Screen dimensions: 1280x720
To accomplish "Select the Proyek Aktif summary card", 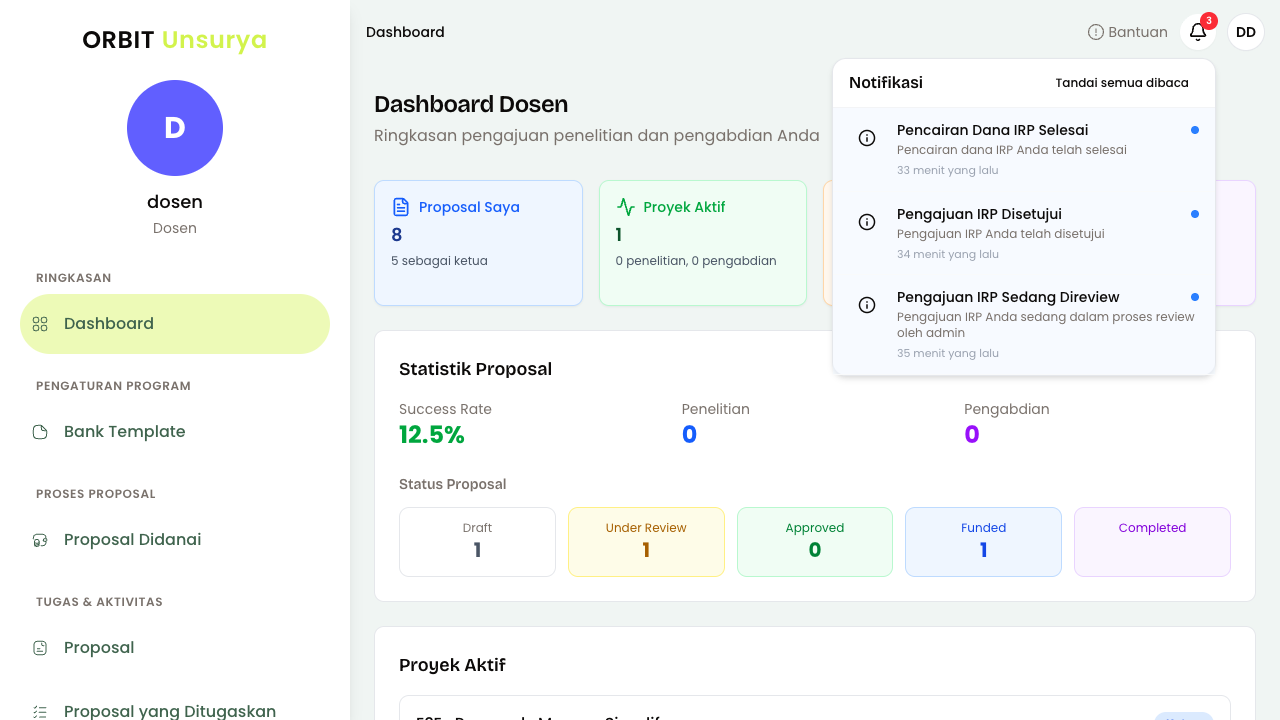I will pos(703,243).
